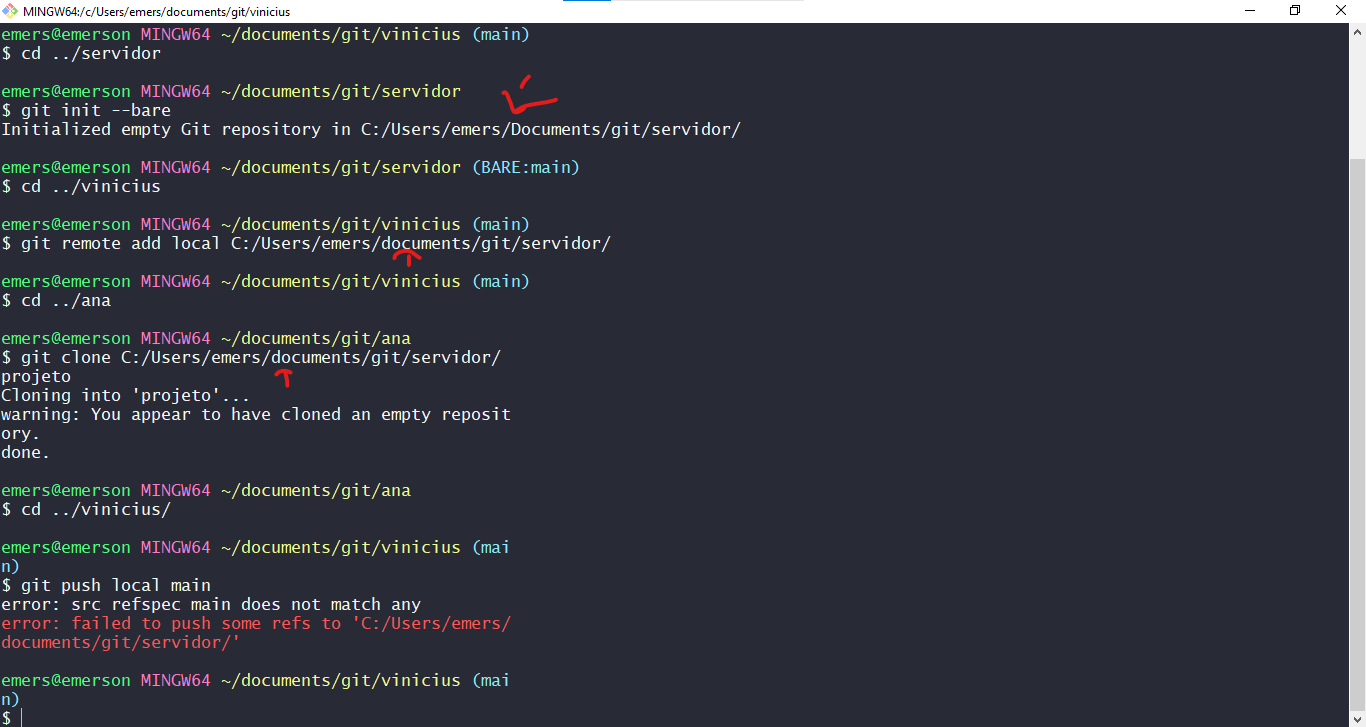Click the '$ git clone C:/Users/emers/documents/git/servidor/' command
This screenshot has width=1366, height=727.
pyautogui.click(x=251, y=357)
